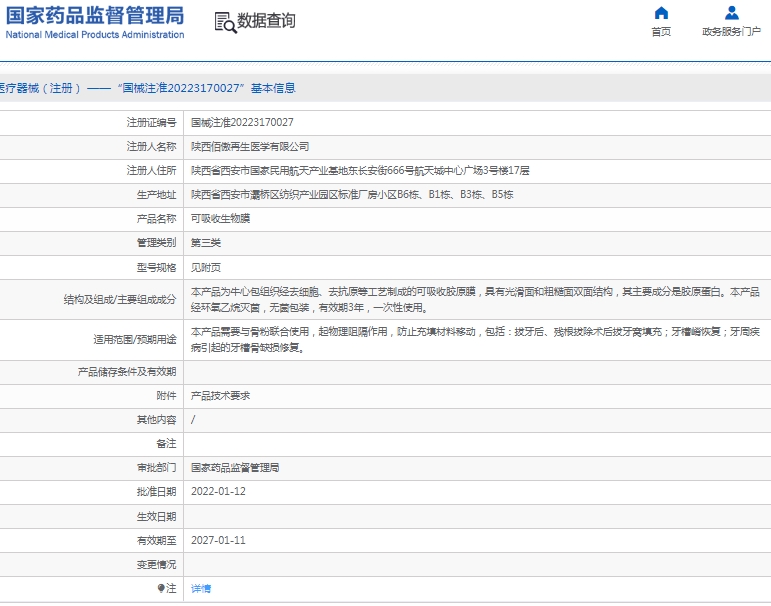Click structure description starting 本产品为牛心包组织
This screenshot has width=771, height=606.
click(475, 300)
